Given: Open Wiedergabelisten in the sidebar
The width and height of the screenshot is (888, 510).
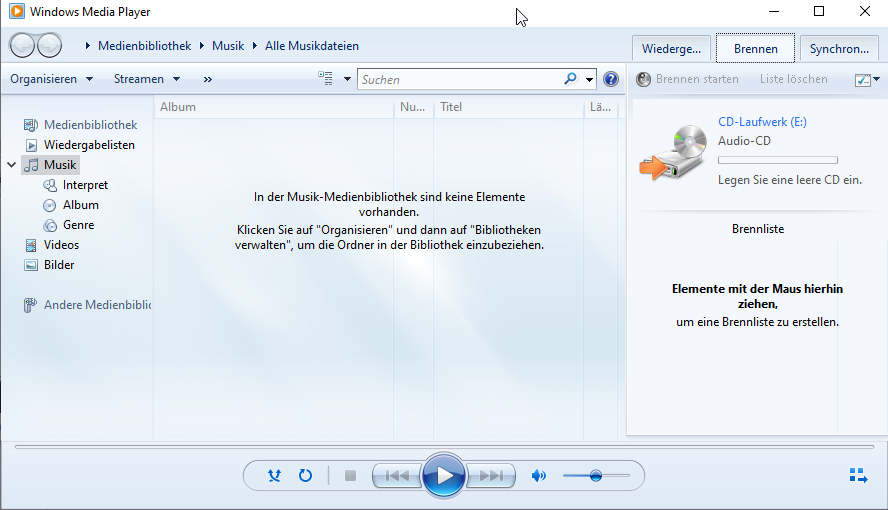Looking at the screenshot, I should point(89,145).
